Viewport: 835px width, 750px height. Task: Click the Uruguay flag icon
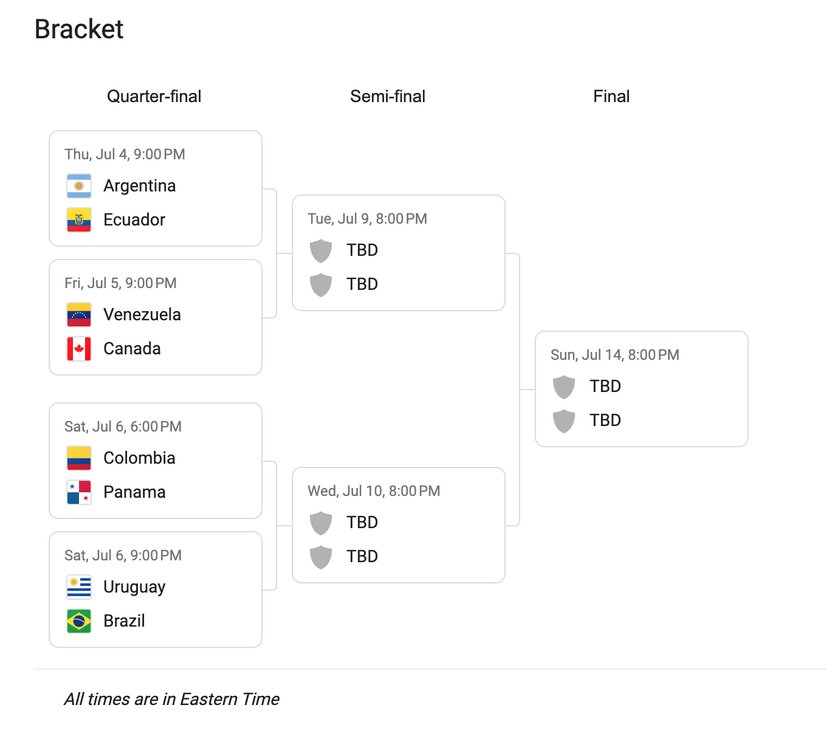[x=79, y=587]
